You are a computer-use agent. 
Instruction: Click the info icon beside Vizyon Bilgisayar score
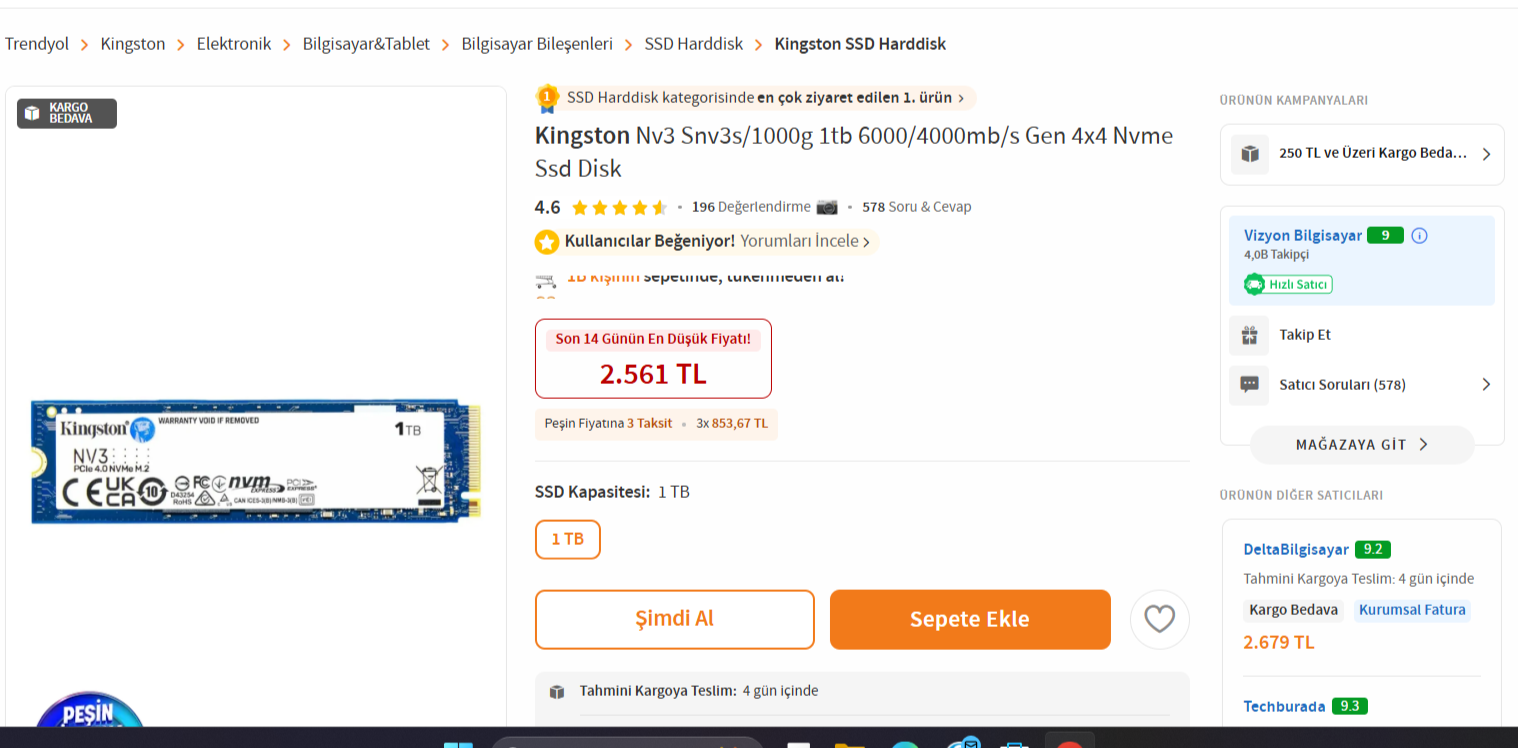click(x=1419, y=236)
